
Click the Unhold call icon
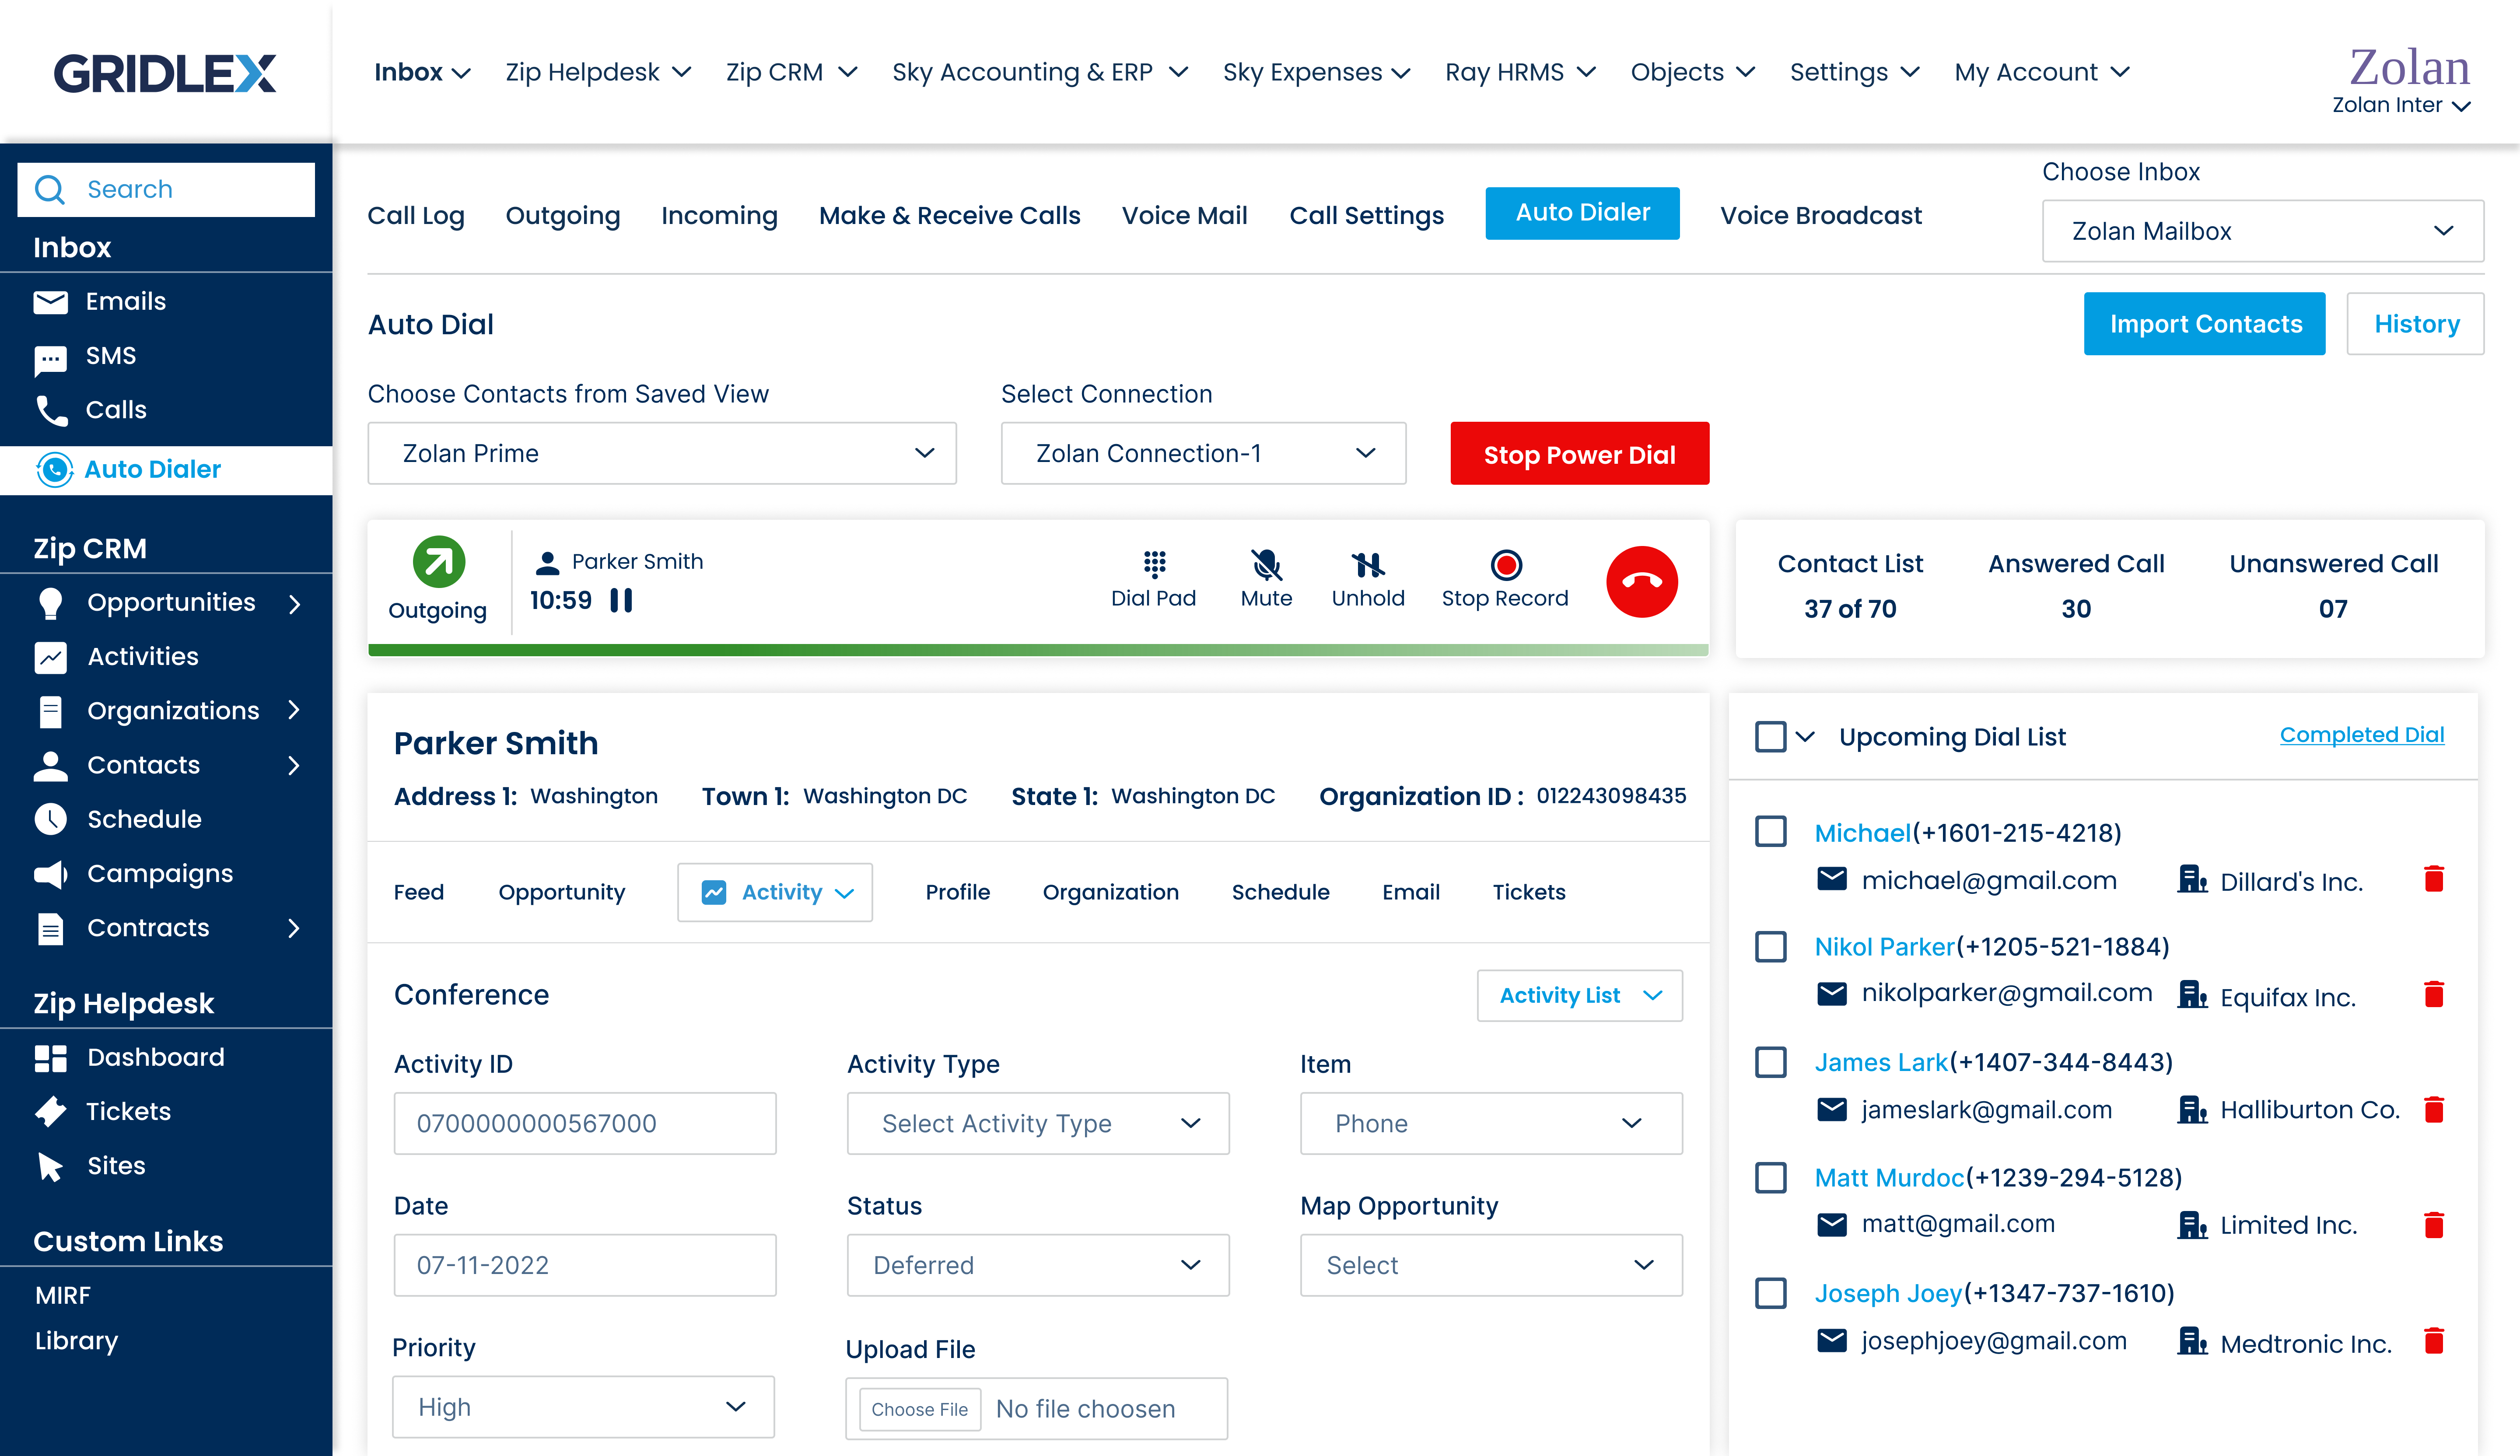[1367, 579]
